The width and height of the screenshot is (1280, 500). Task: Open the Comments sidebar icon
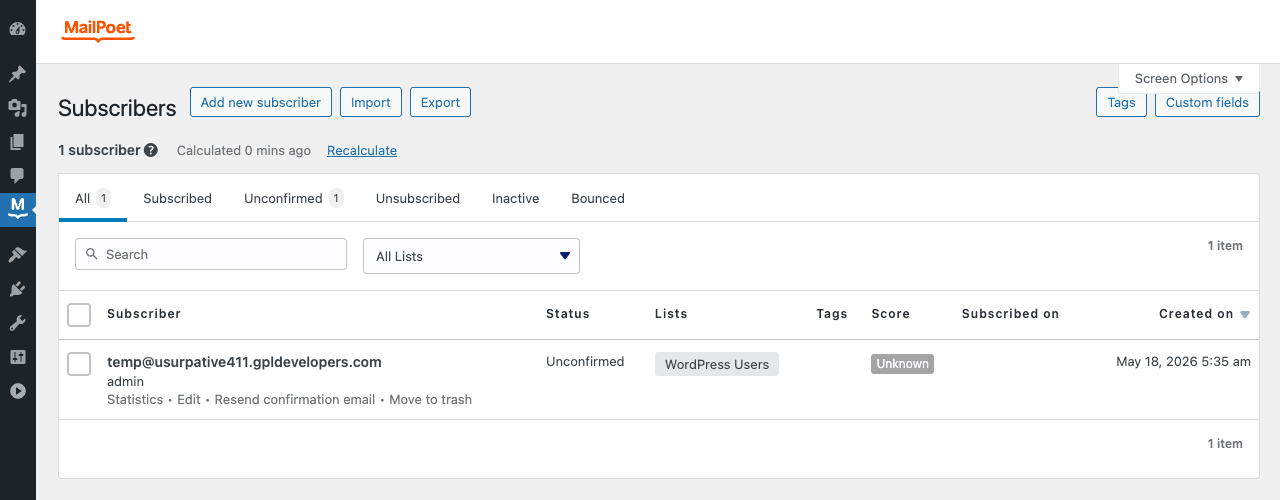(x=17, y=176)
